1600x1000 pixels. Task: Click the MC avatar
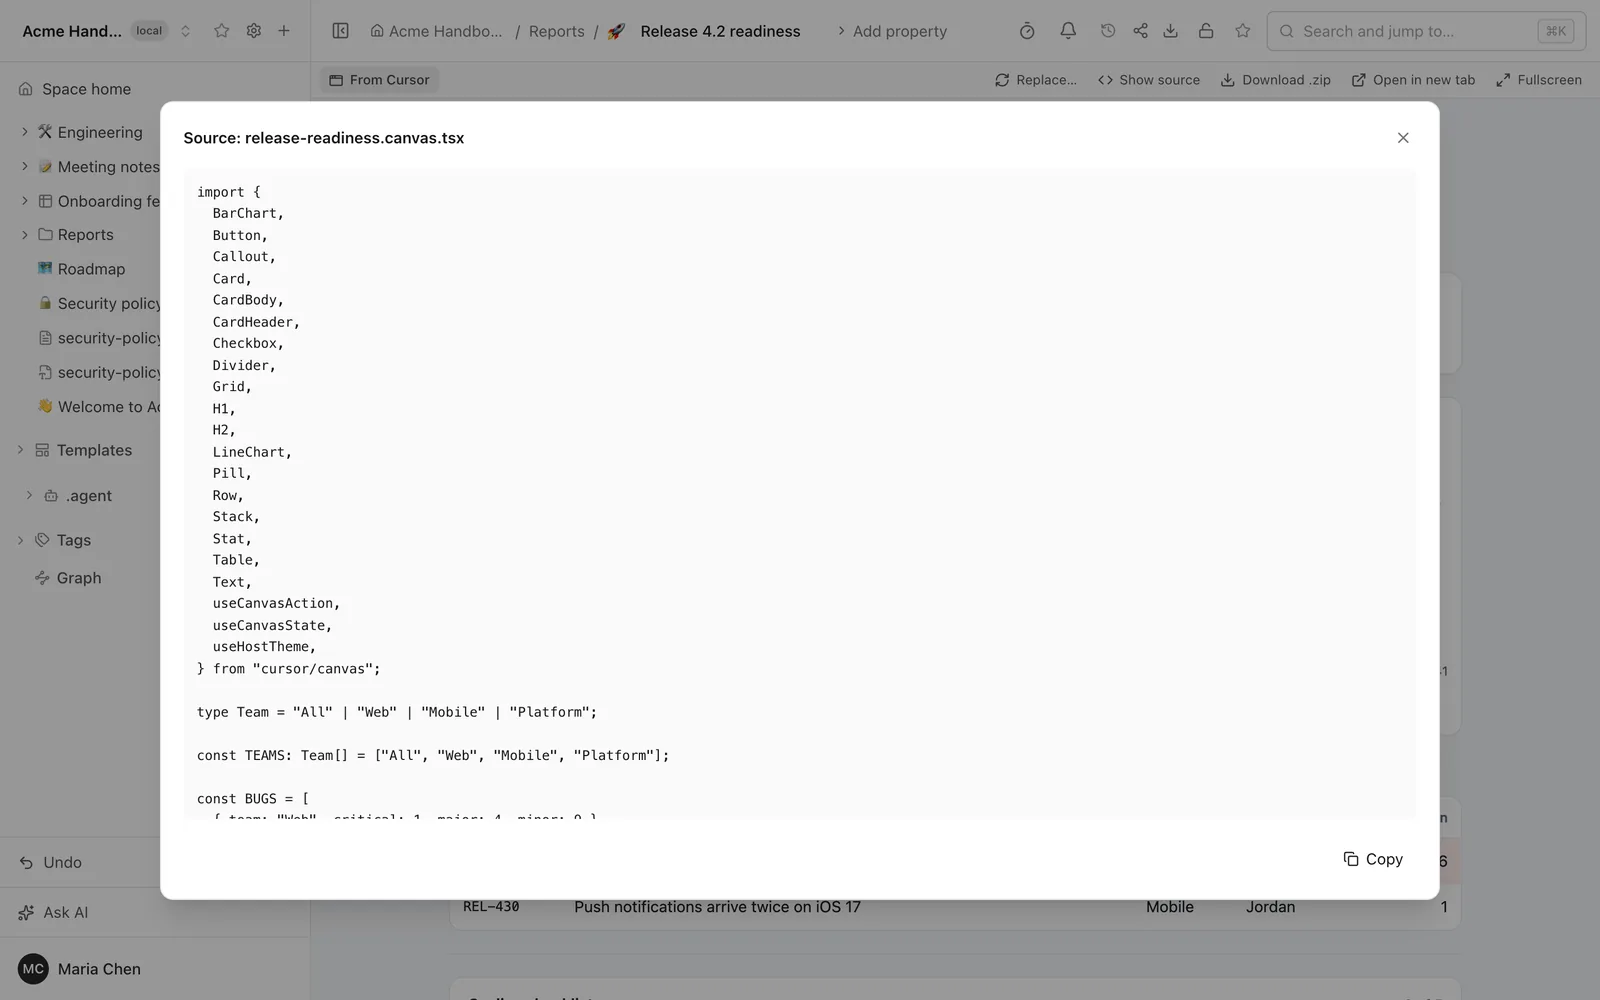tap(33, 969)
